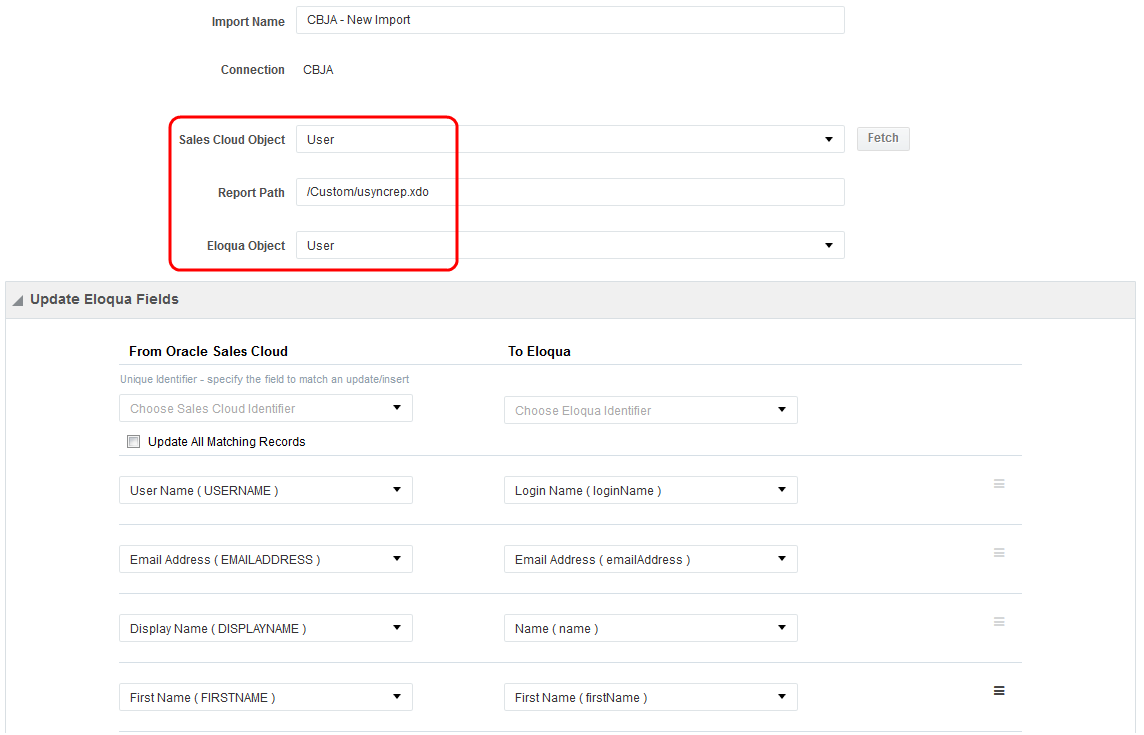The image size is (1144, 735).
Task: Collapse the Update Eloqua Fields section
Action: point(18,300)
